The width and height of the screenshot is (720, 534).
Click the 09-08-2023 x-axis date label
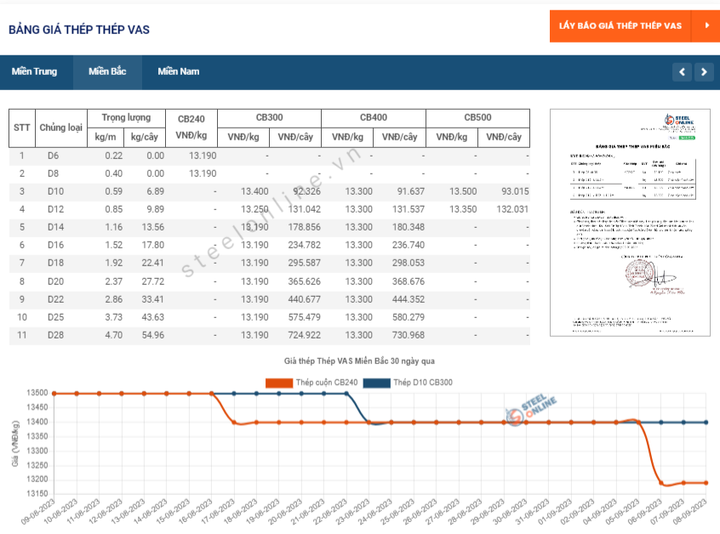[39, 512]
